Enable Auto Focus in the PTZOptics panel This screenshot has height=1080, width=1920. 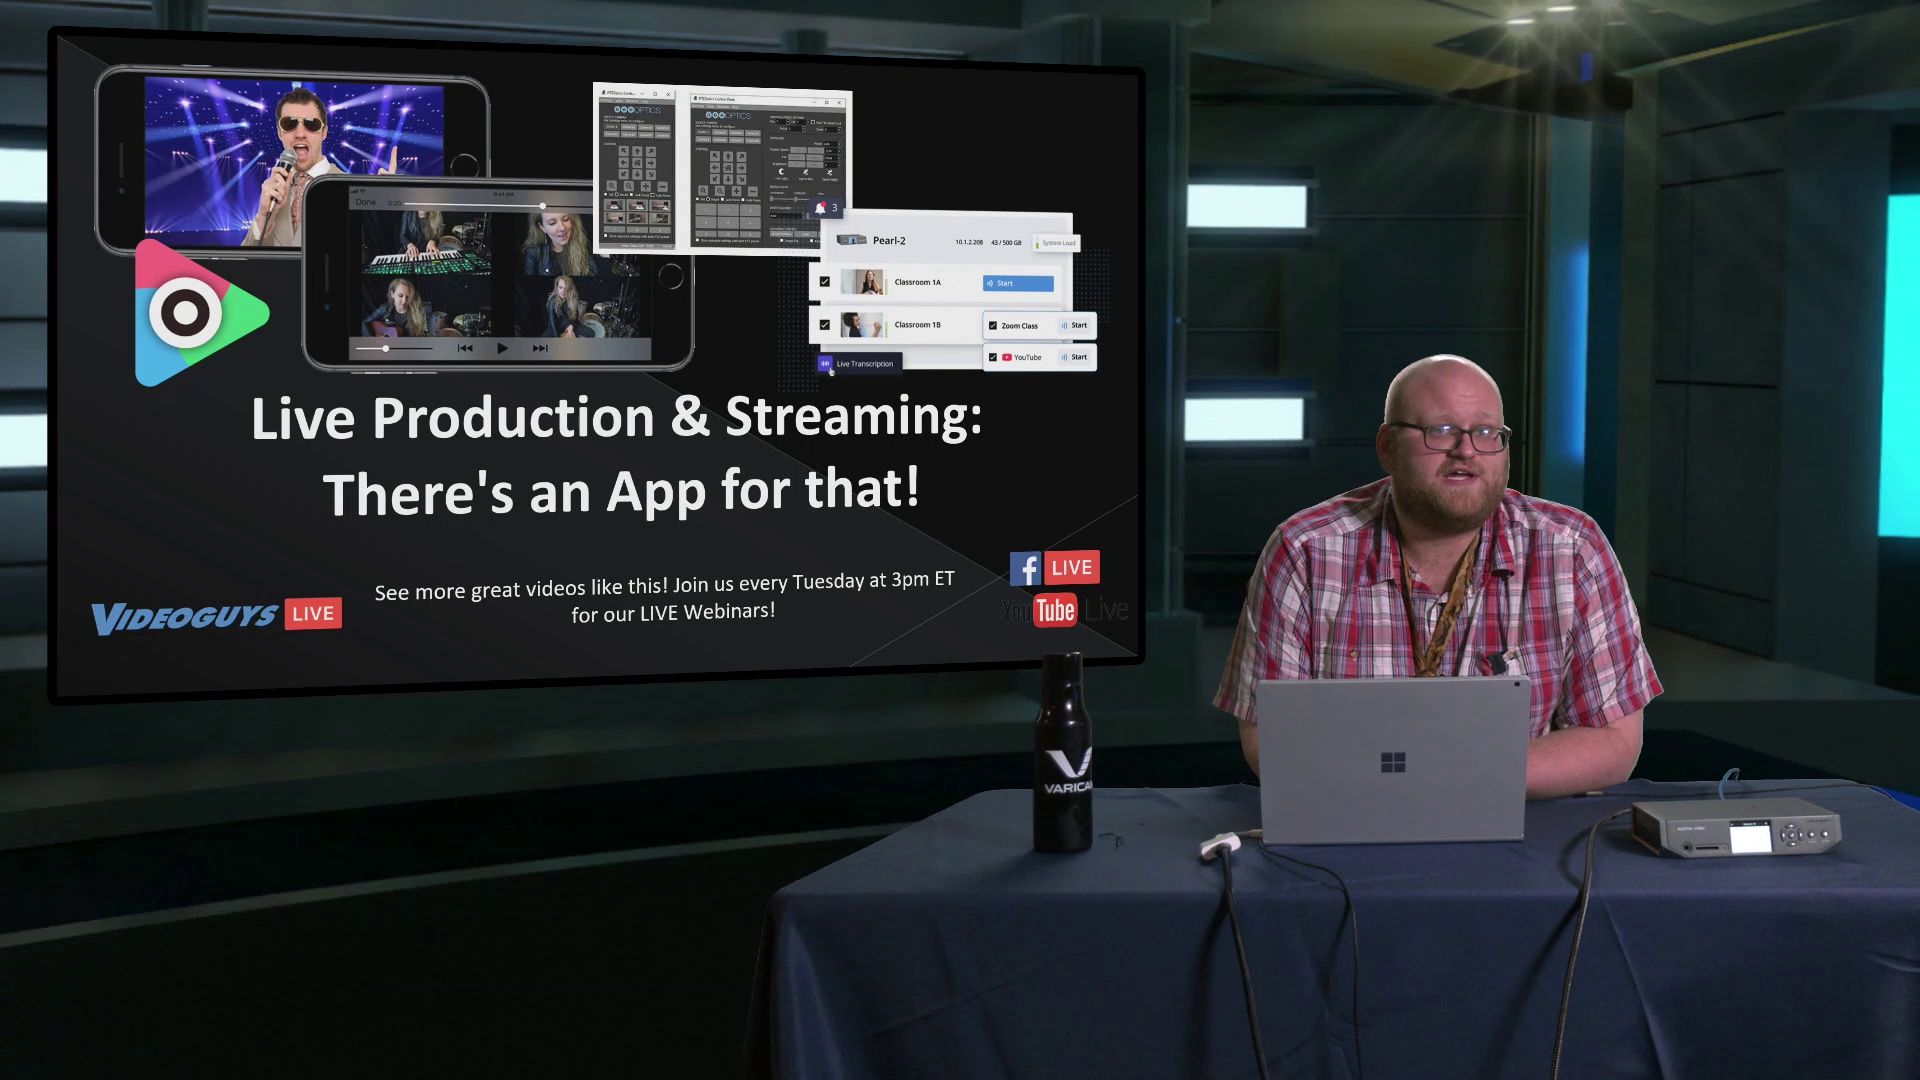(743, 200)
